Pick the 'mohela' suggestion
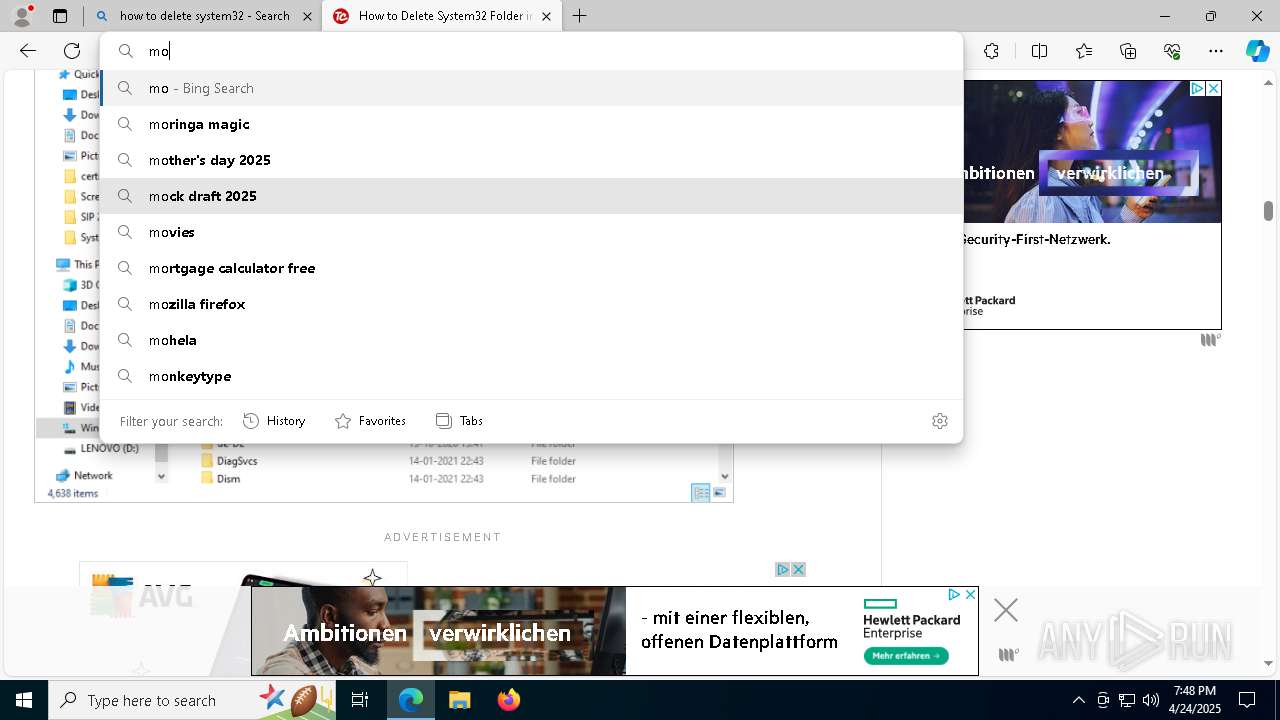Image resolution: width=1280 pixels, height=720 pixels. (531, 340)
